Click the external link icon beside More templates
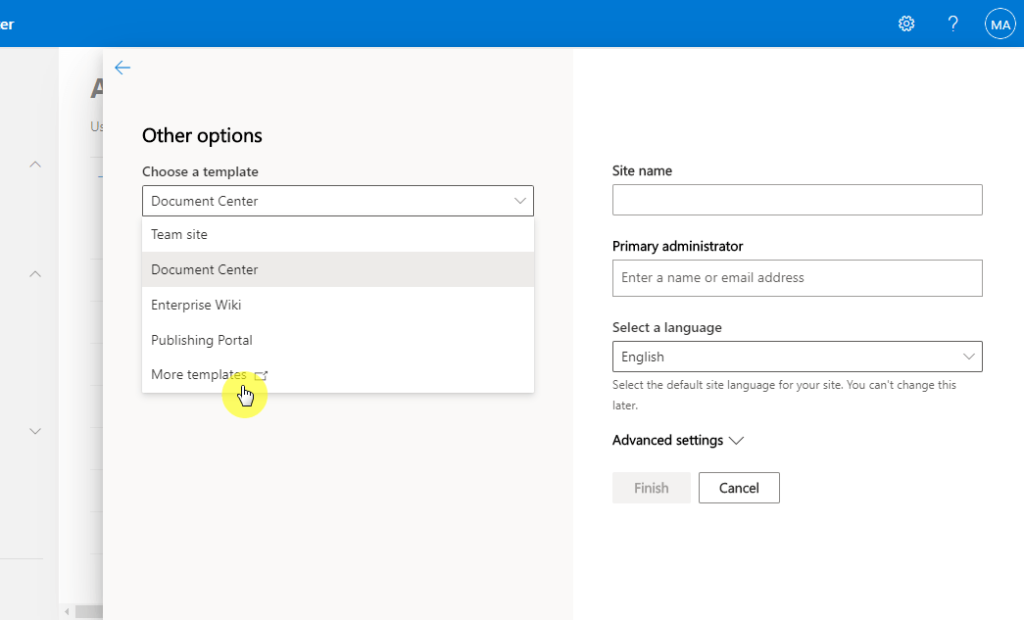 (x=261, y=375)
